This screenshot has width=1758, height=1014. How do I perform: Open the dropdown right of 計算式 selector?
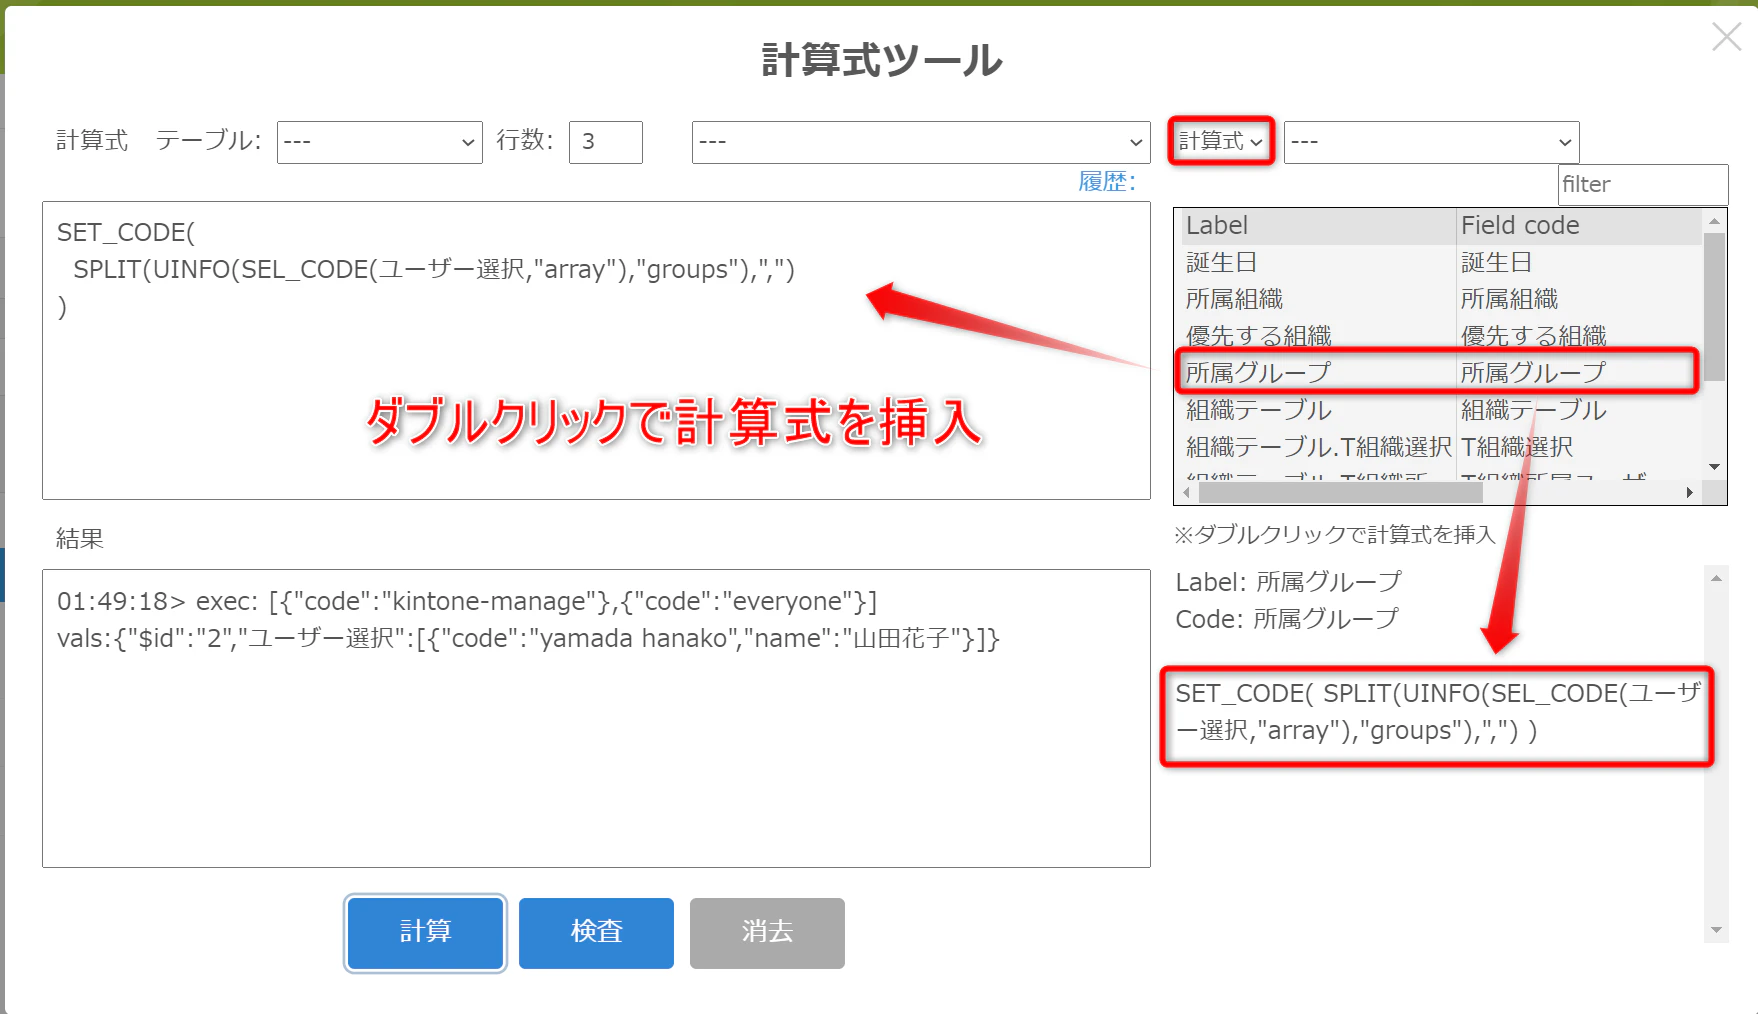point(1431,142)
